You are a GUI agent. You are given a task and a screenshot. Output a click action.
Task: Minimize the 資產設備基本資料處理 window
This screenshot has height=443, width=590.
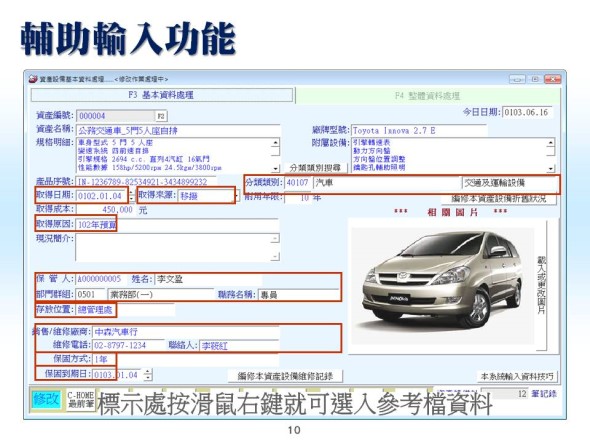[x=517, y=79]
